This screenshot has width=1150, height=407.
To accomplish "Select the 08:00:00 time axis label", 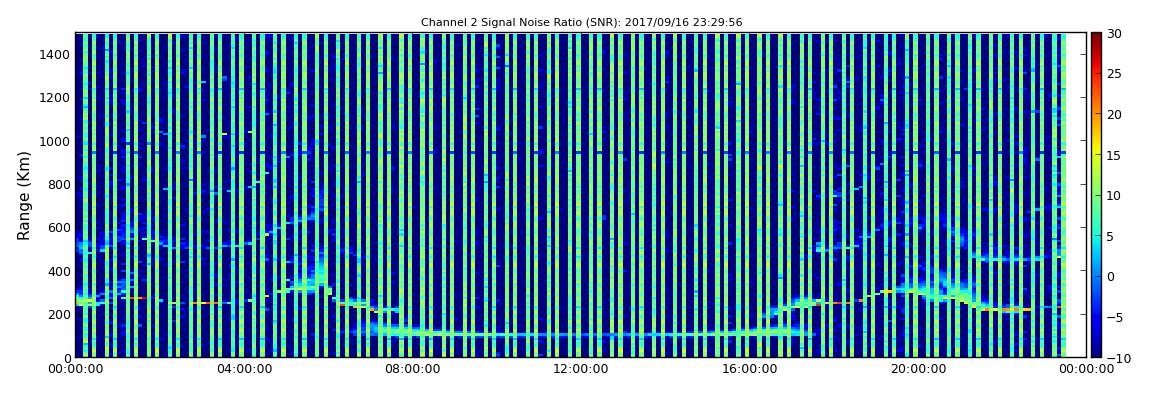I will pos(412,370).
